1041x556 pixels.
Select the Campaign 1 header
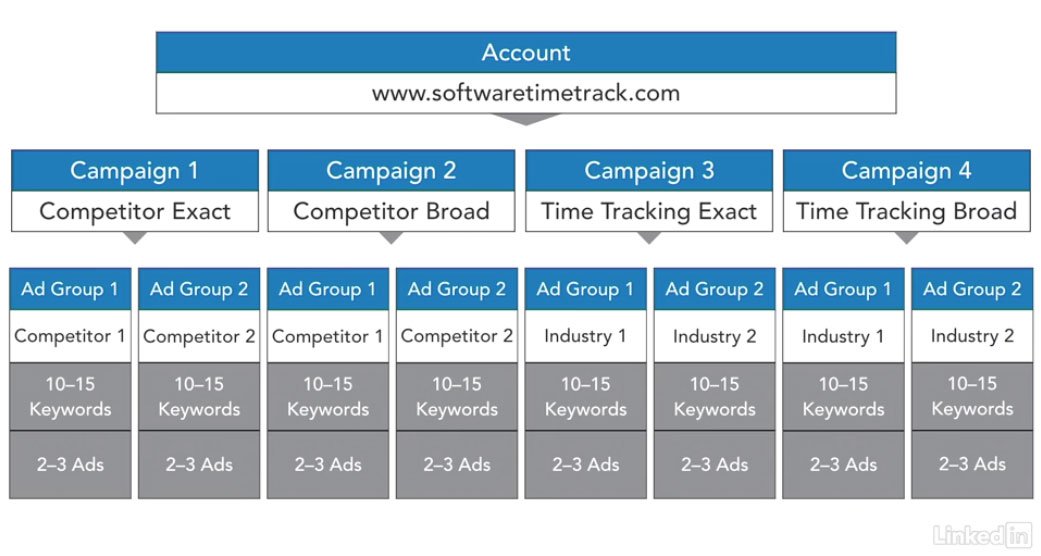click(x=134, y=171)
